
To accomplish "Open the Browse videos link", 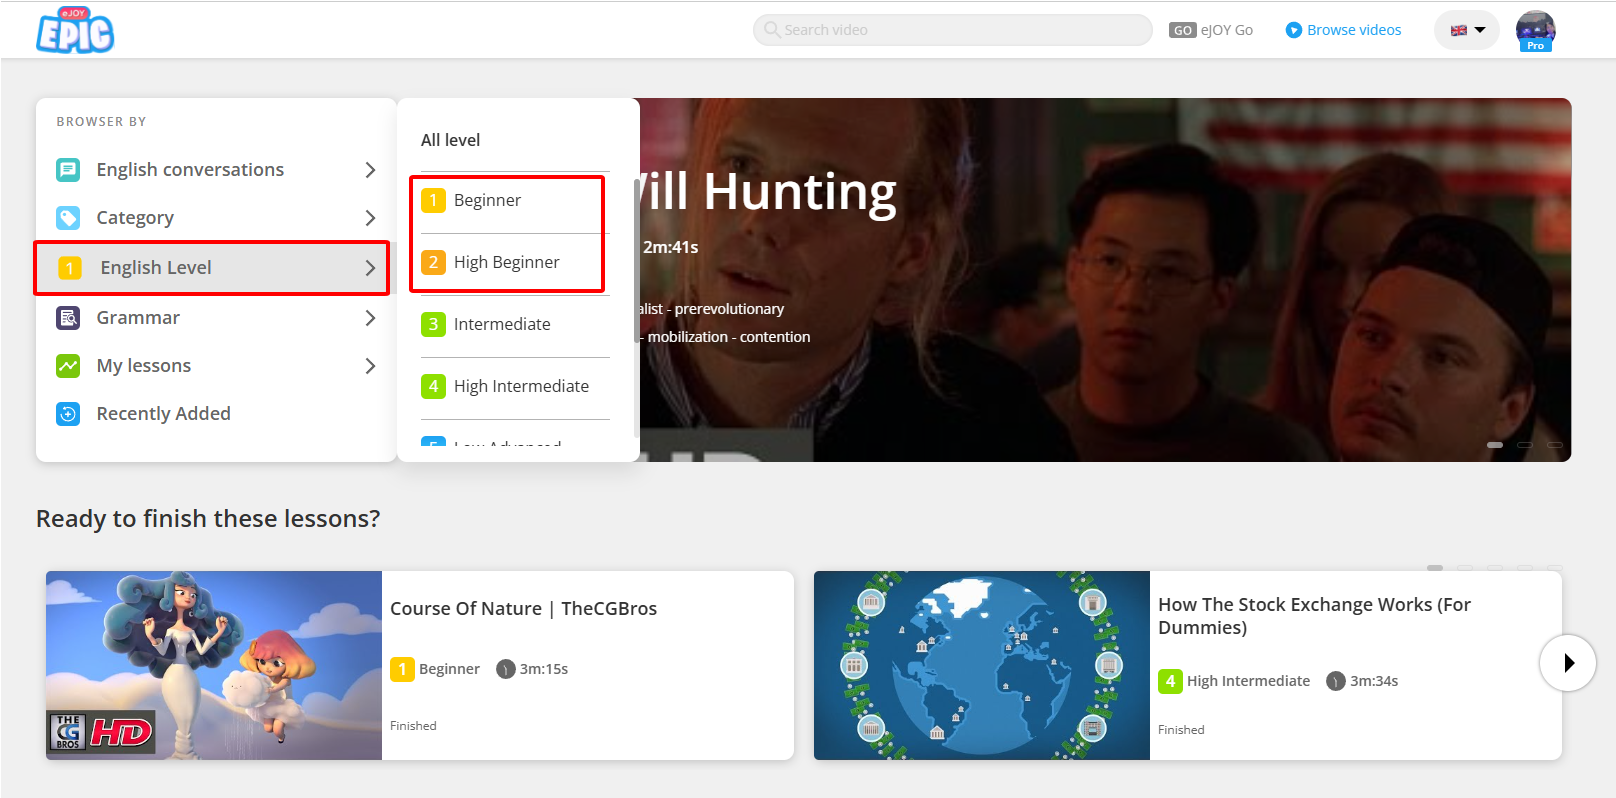I will (1343, 30).
